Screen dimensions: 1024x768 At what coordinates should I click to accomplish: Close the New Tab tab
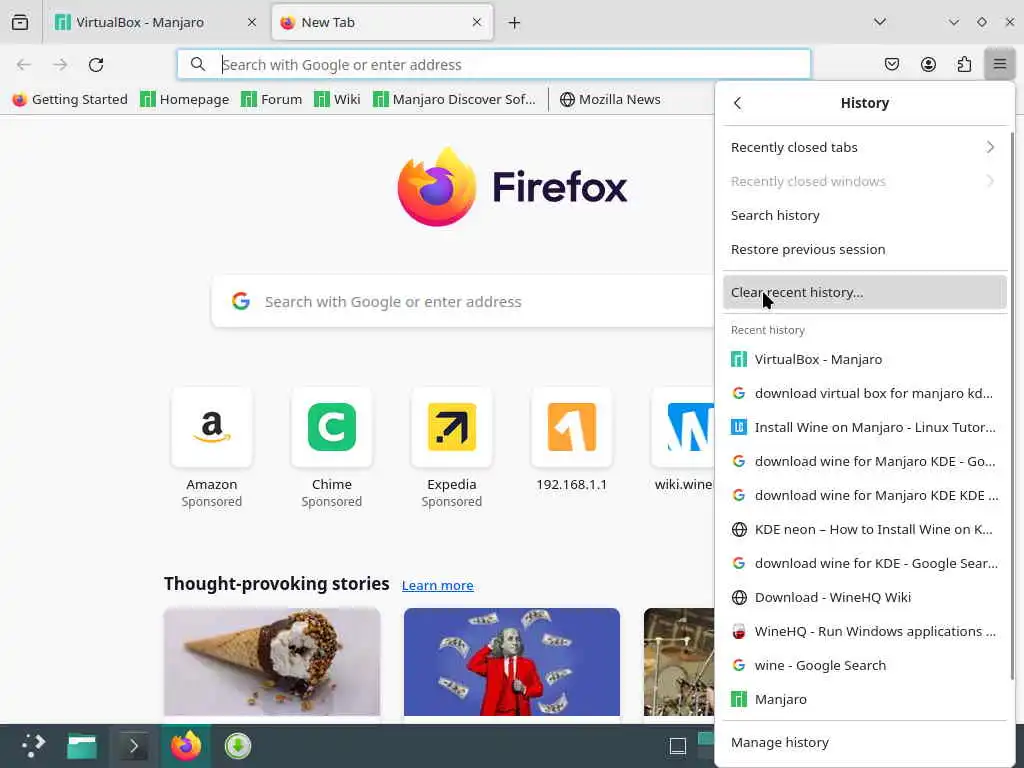[477, 22]
